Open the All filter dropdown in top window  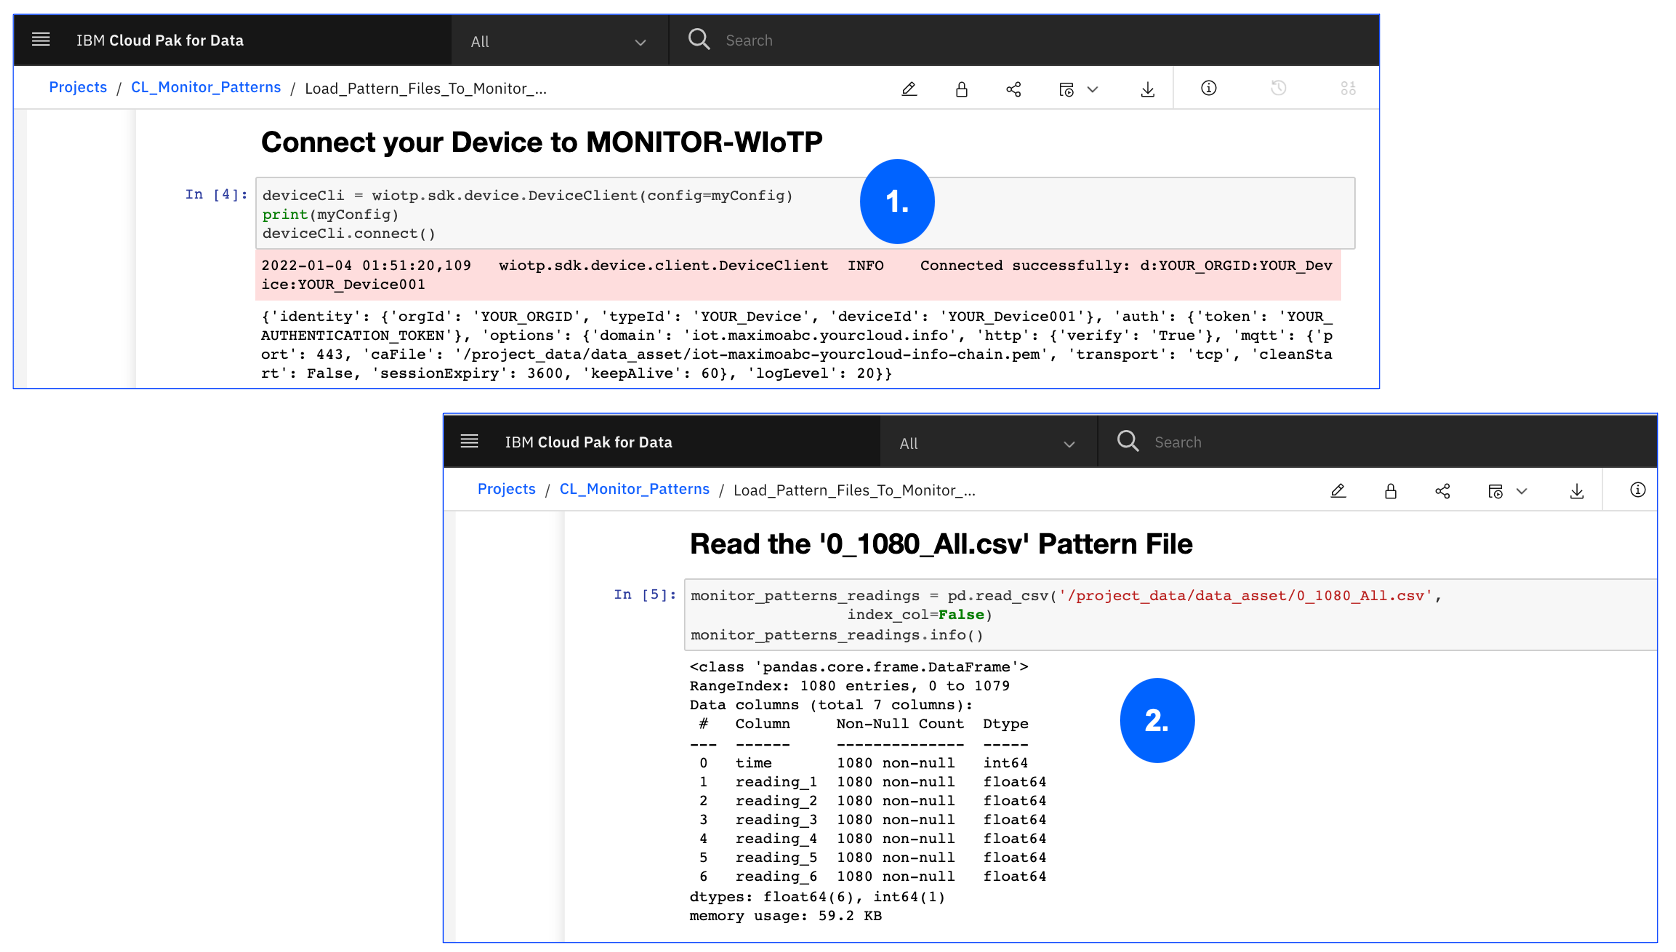(x=559, y=41)
